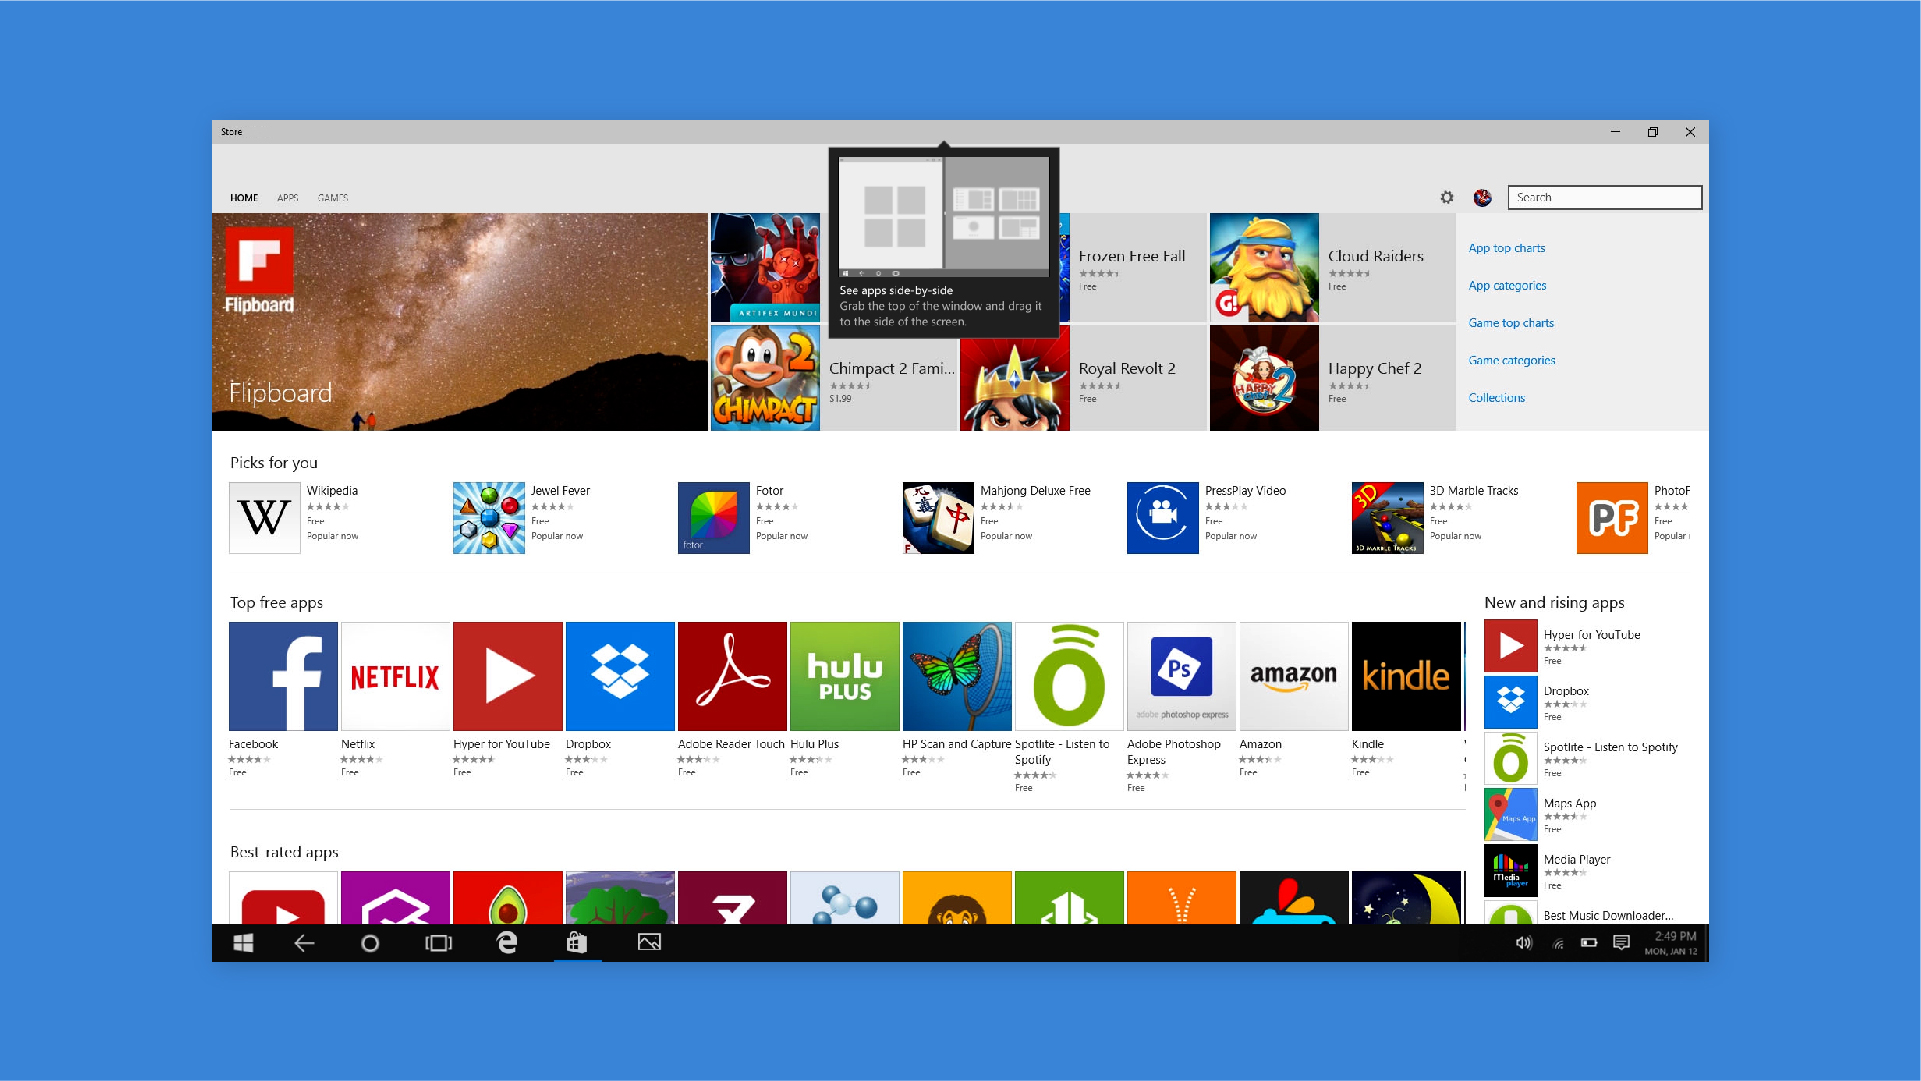The height and width of the screenshot is (1081, 1921).
Task: Open the Hulu Plus app tile
Action: click(x=844, y=676)
